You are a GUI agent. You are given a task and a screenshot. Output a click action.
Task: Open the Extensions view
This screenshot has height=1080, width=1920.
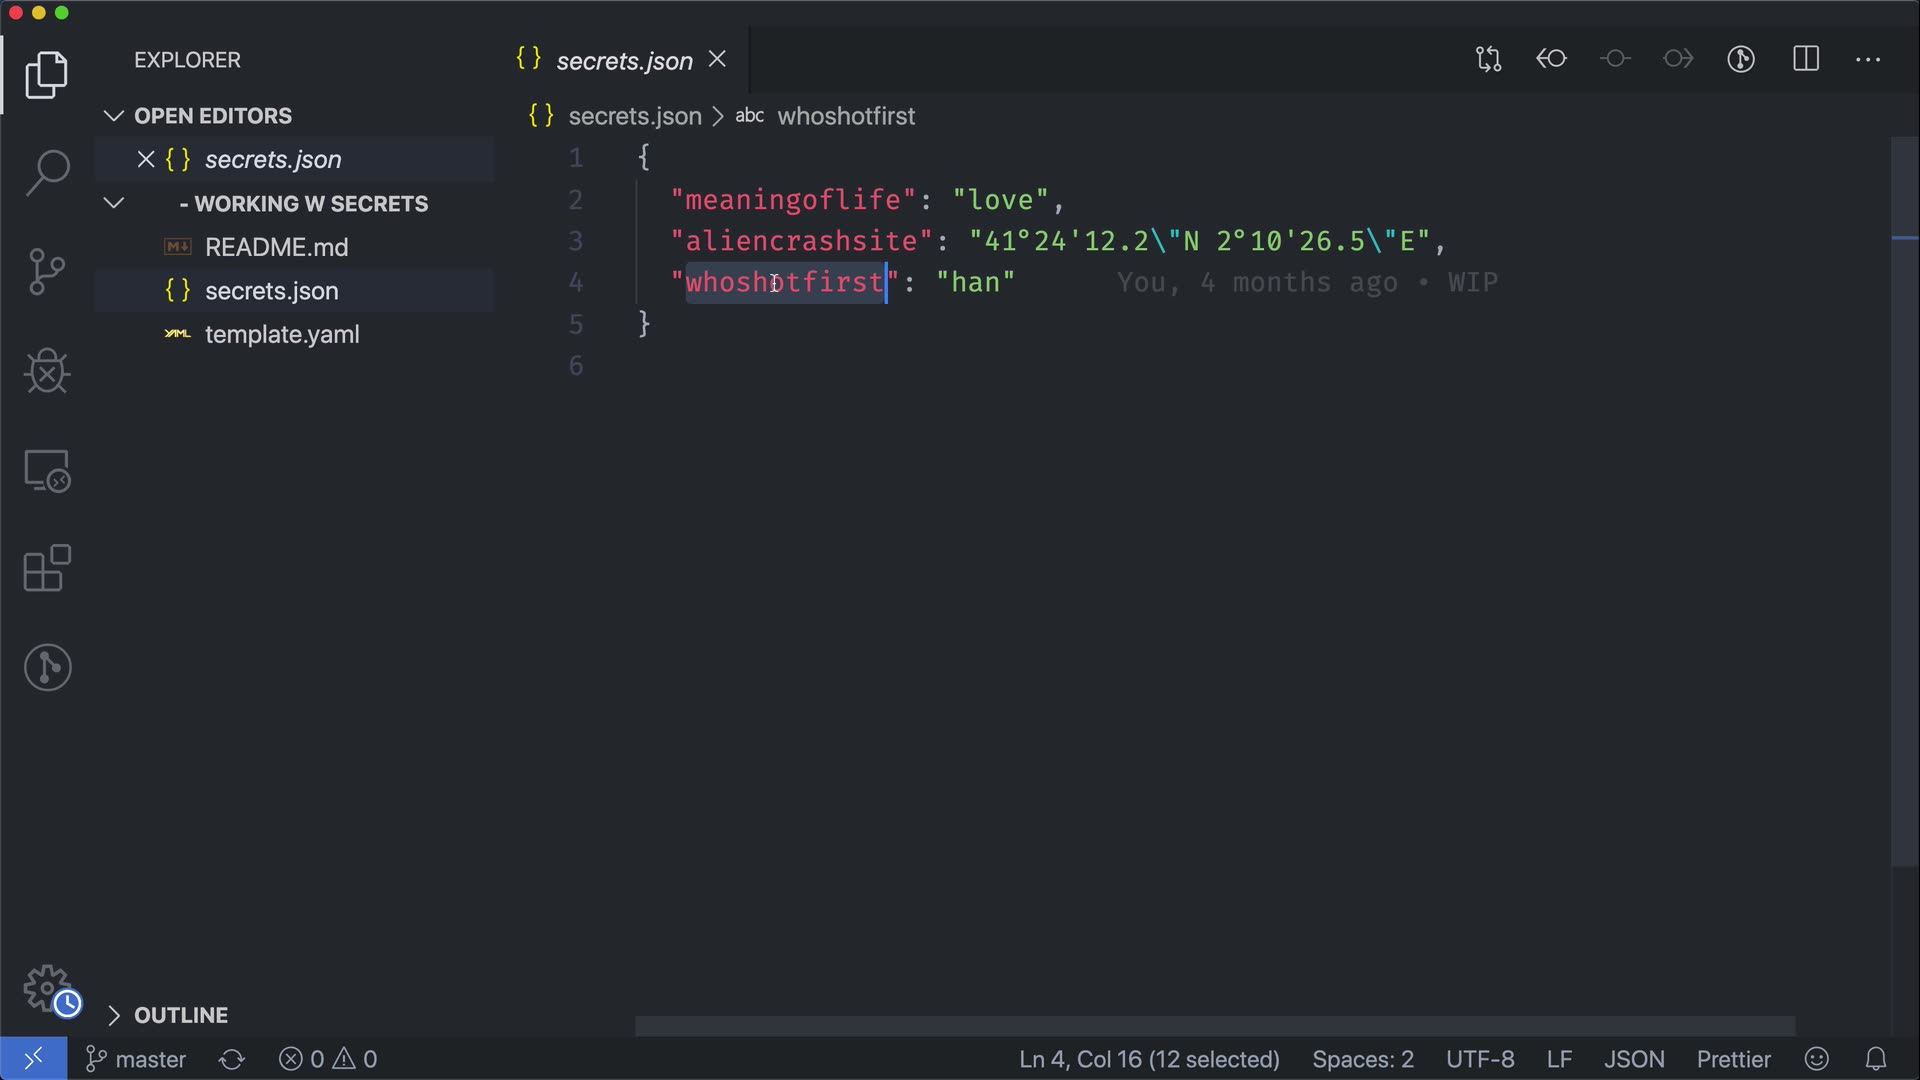tap(47, 569)
